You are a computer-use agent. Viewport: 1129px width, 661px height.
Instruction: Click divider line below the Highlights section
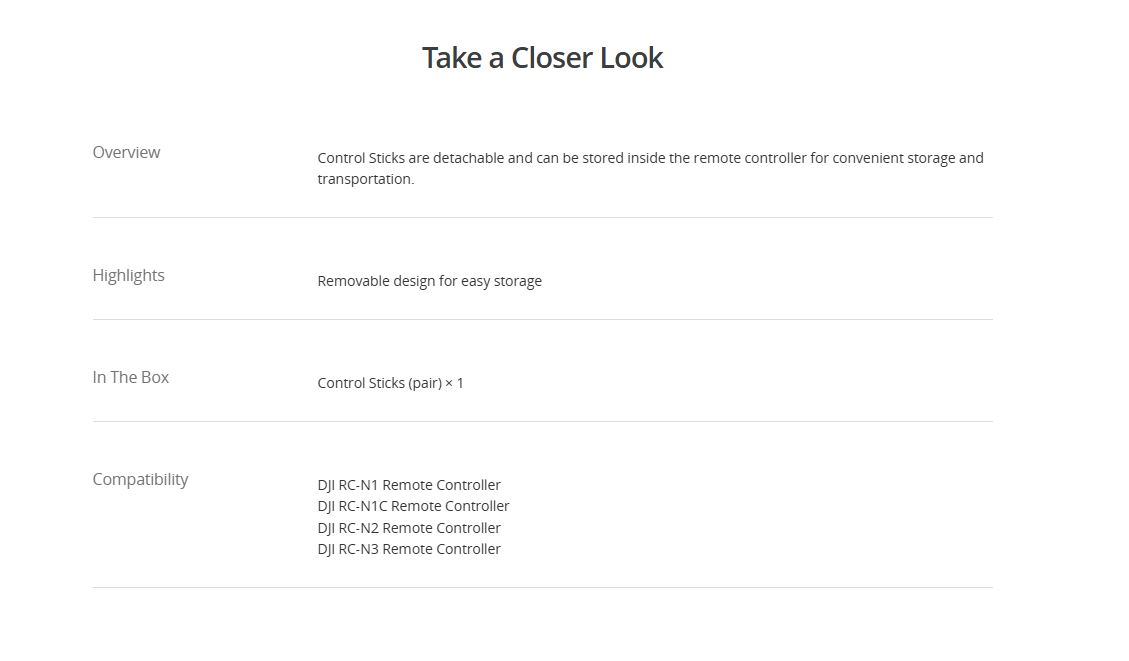(542, 319)
